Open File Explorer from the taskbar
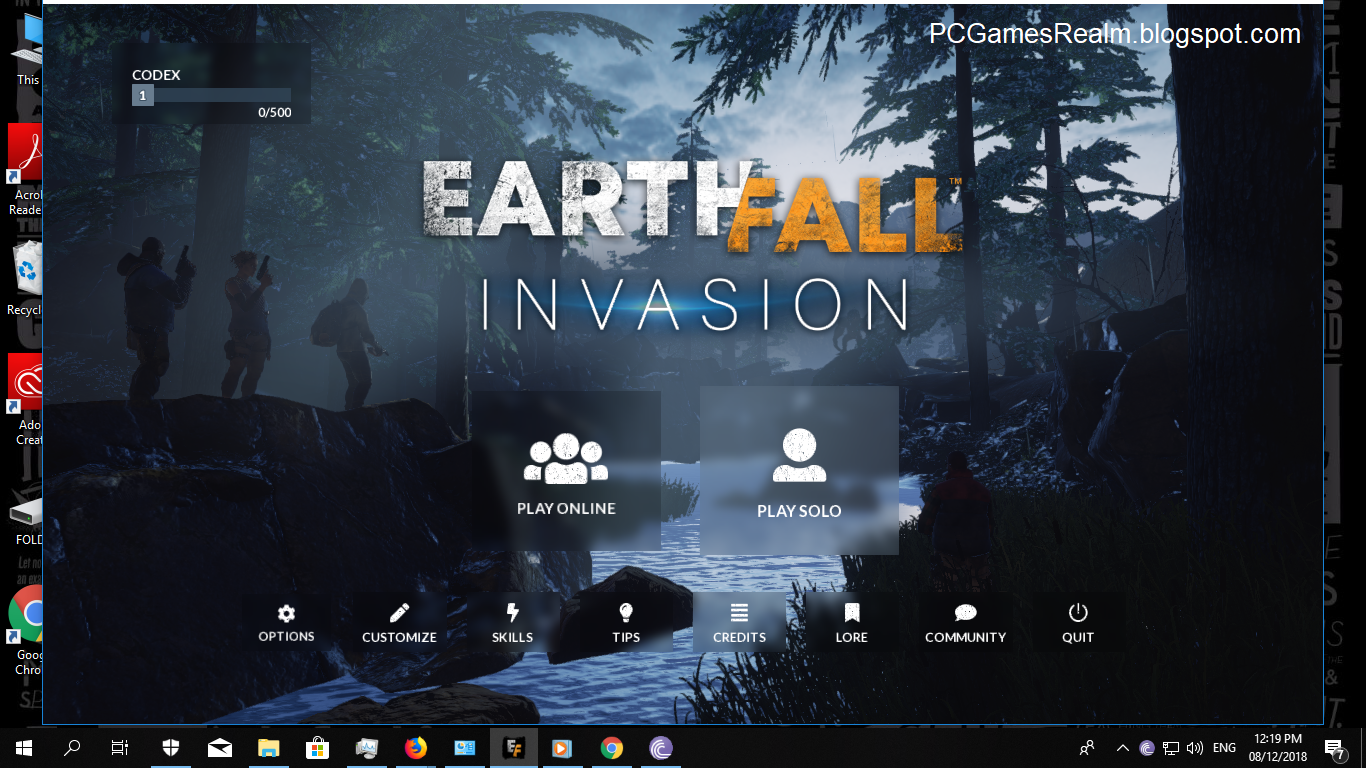The height and width of the screenshot is (768, 1366). (269, 748)
